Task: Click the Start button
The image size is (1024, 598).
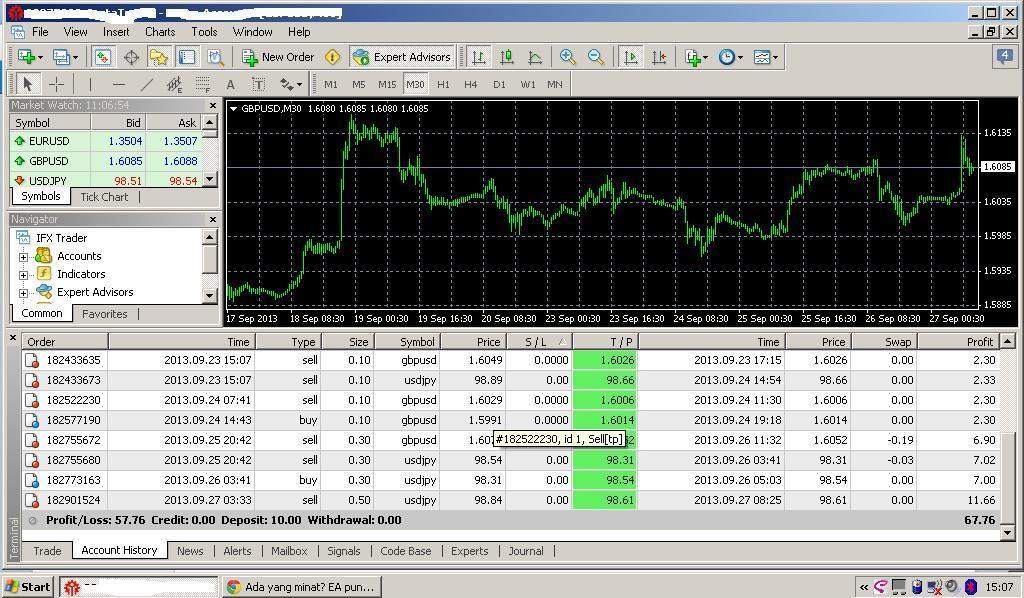Action: (x=27, y=586)
